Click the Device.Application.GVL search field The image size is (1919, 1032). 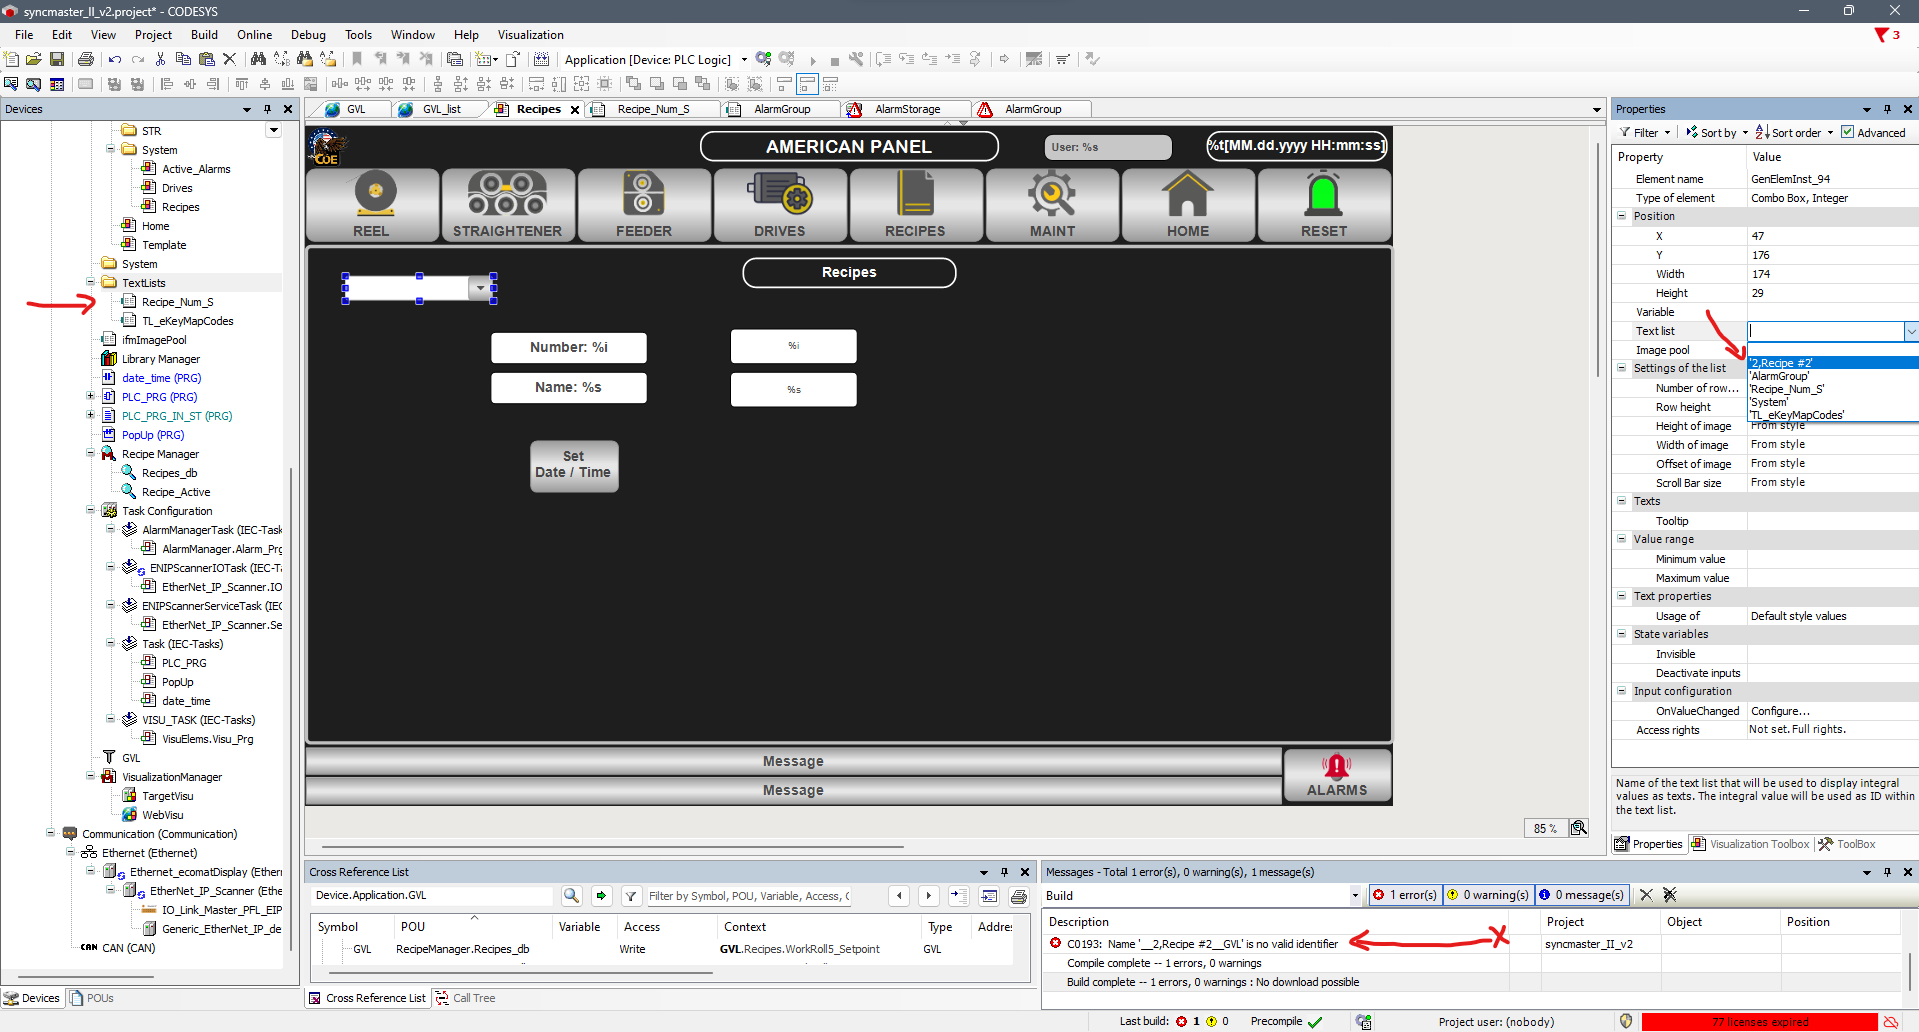(x=433, y=896)
